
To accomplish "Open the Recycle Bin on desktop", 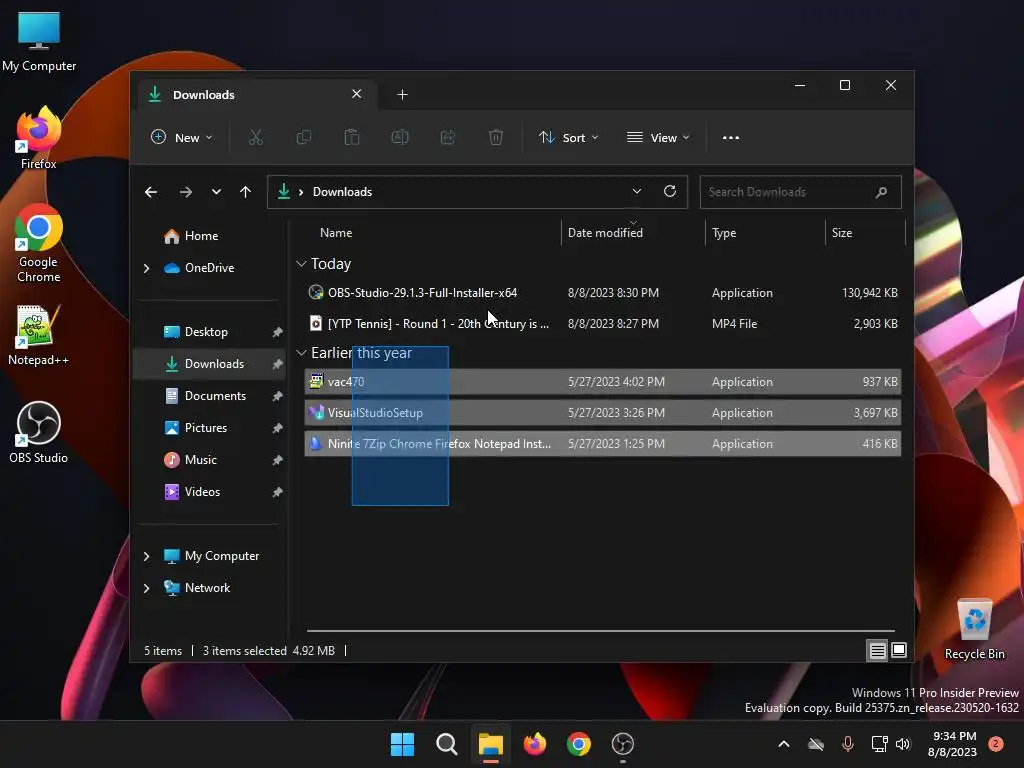I will click(974, 630).
